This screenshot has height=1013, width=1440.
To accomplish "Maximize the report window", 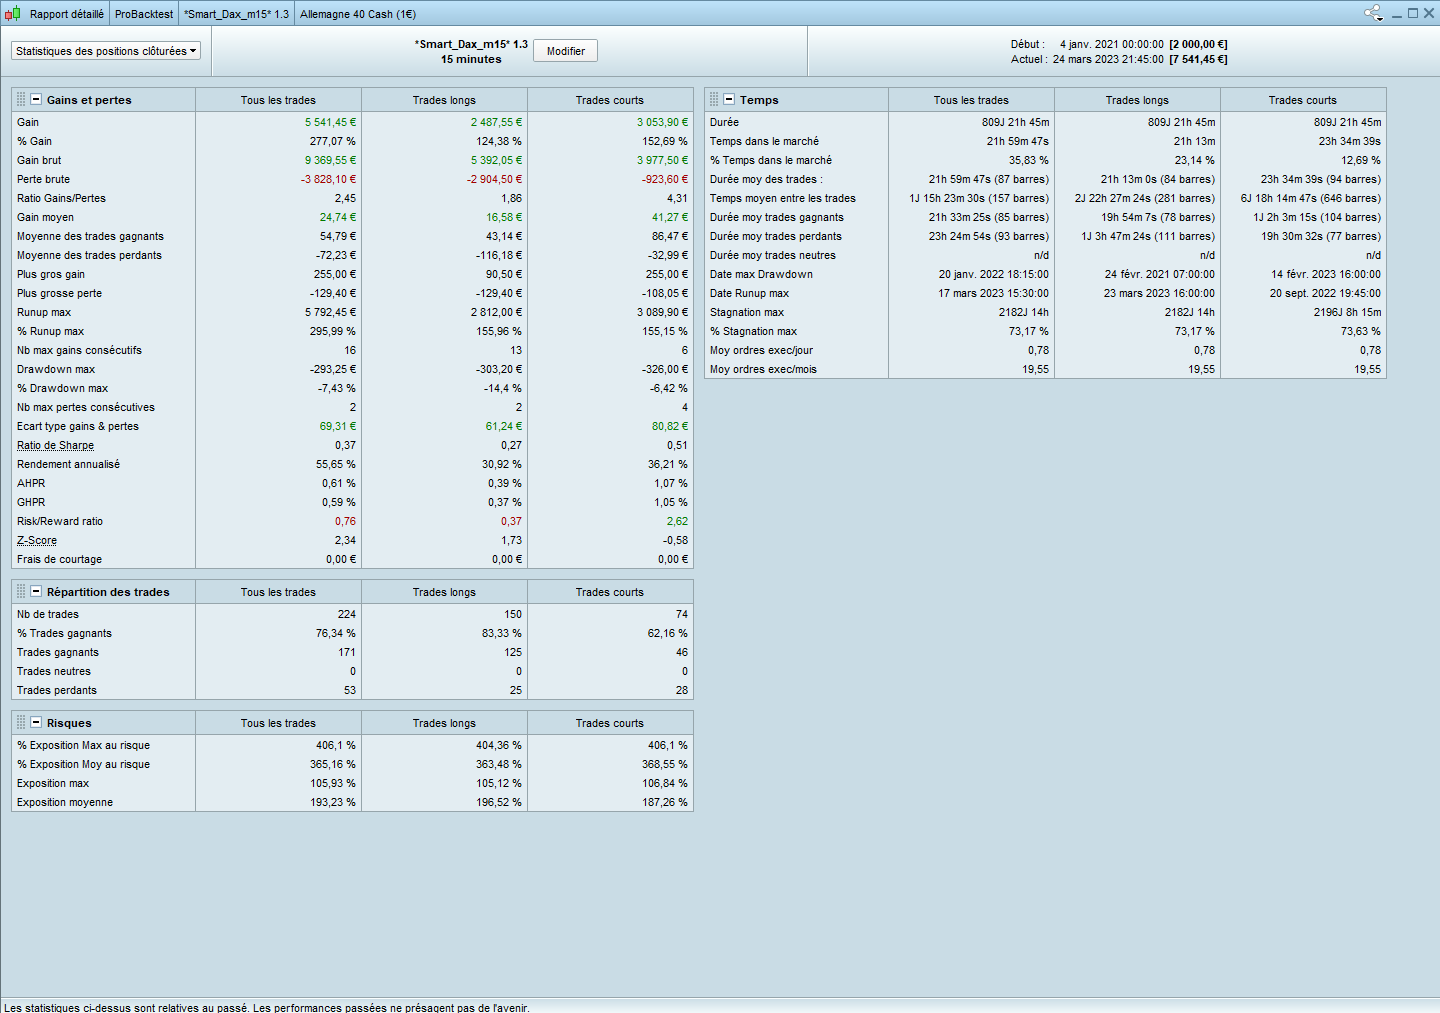I will [x=1413, y=13].
